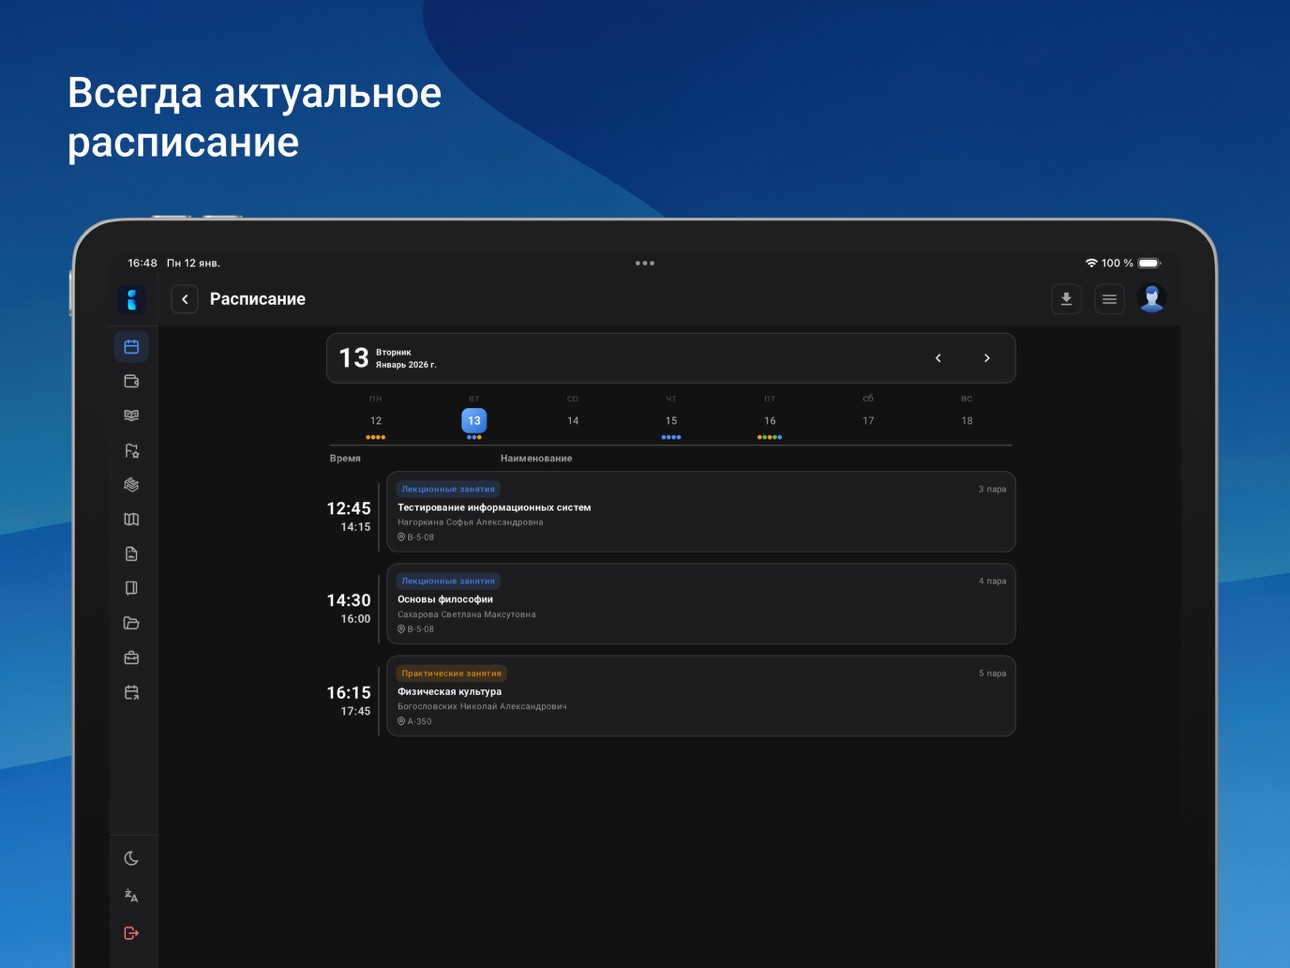Tap the 16:48 status bar clock

[142, 263]
